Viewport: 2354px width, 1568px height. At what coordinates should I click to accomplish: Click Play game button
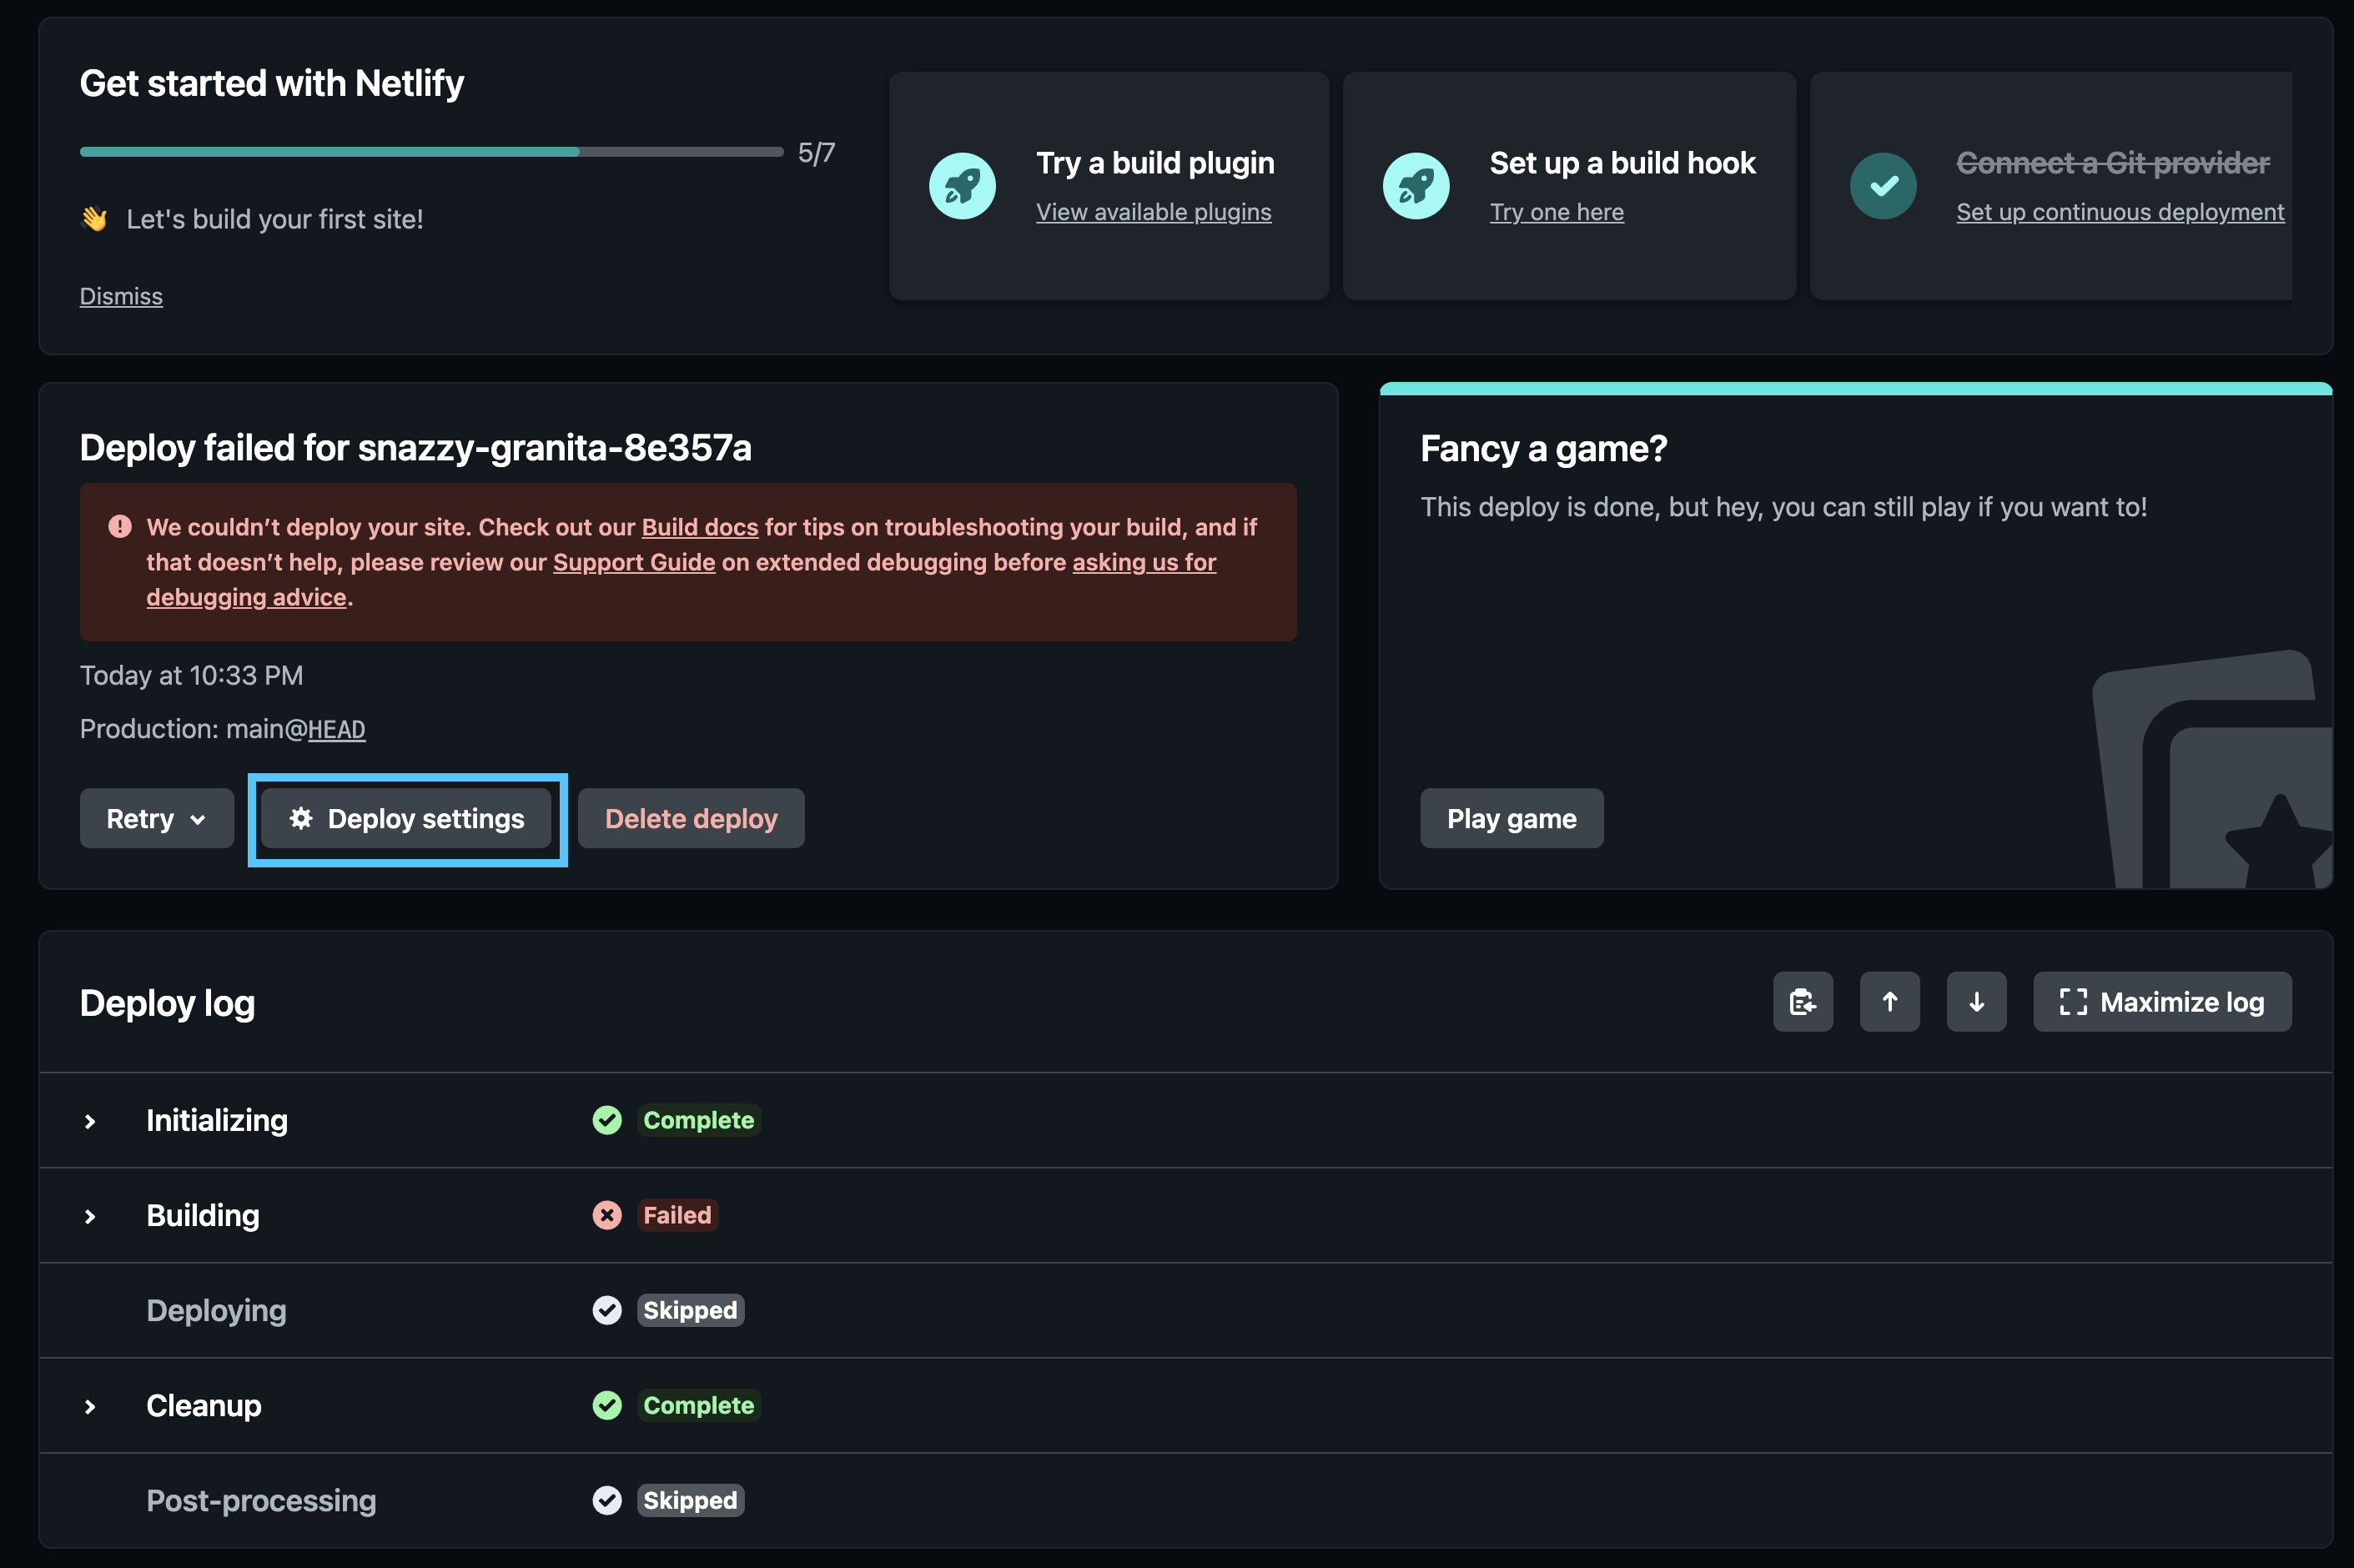pos(1511,818)
